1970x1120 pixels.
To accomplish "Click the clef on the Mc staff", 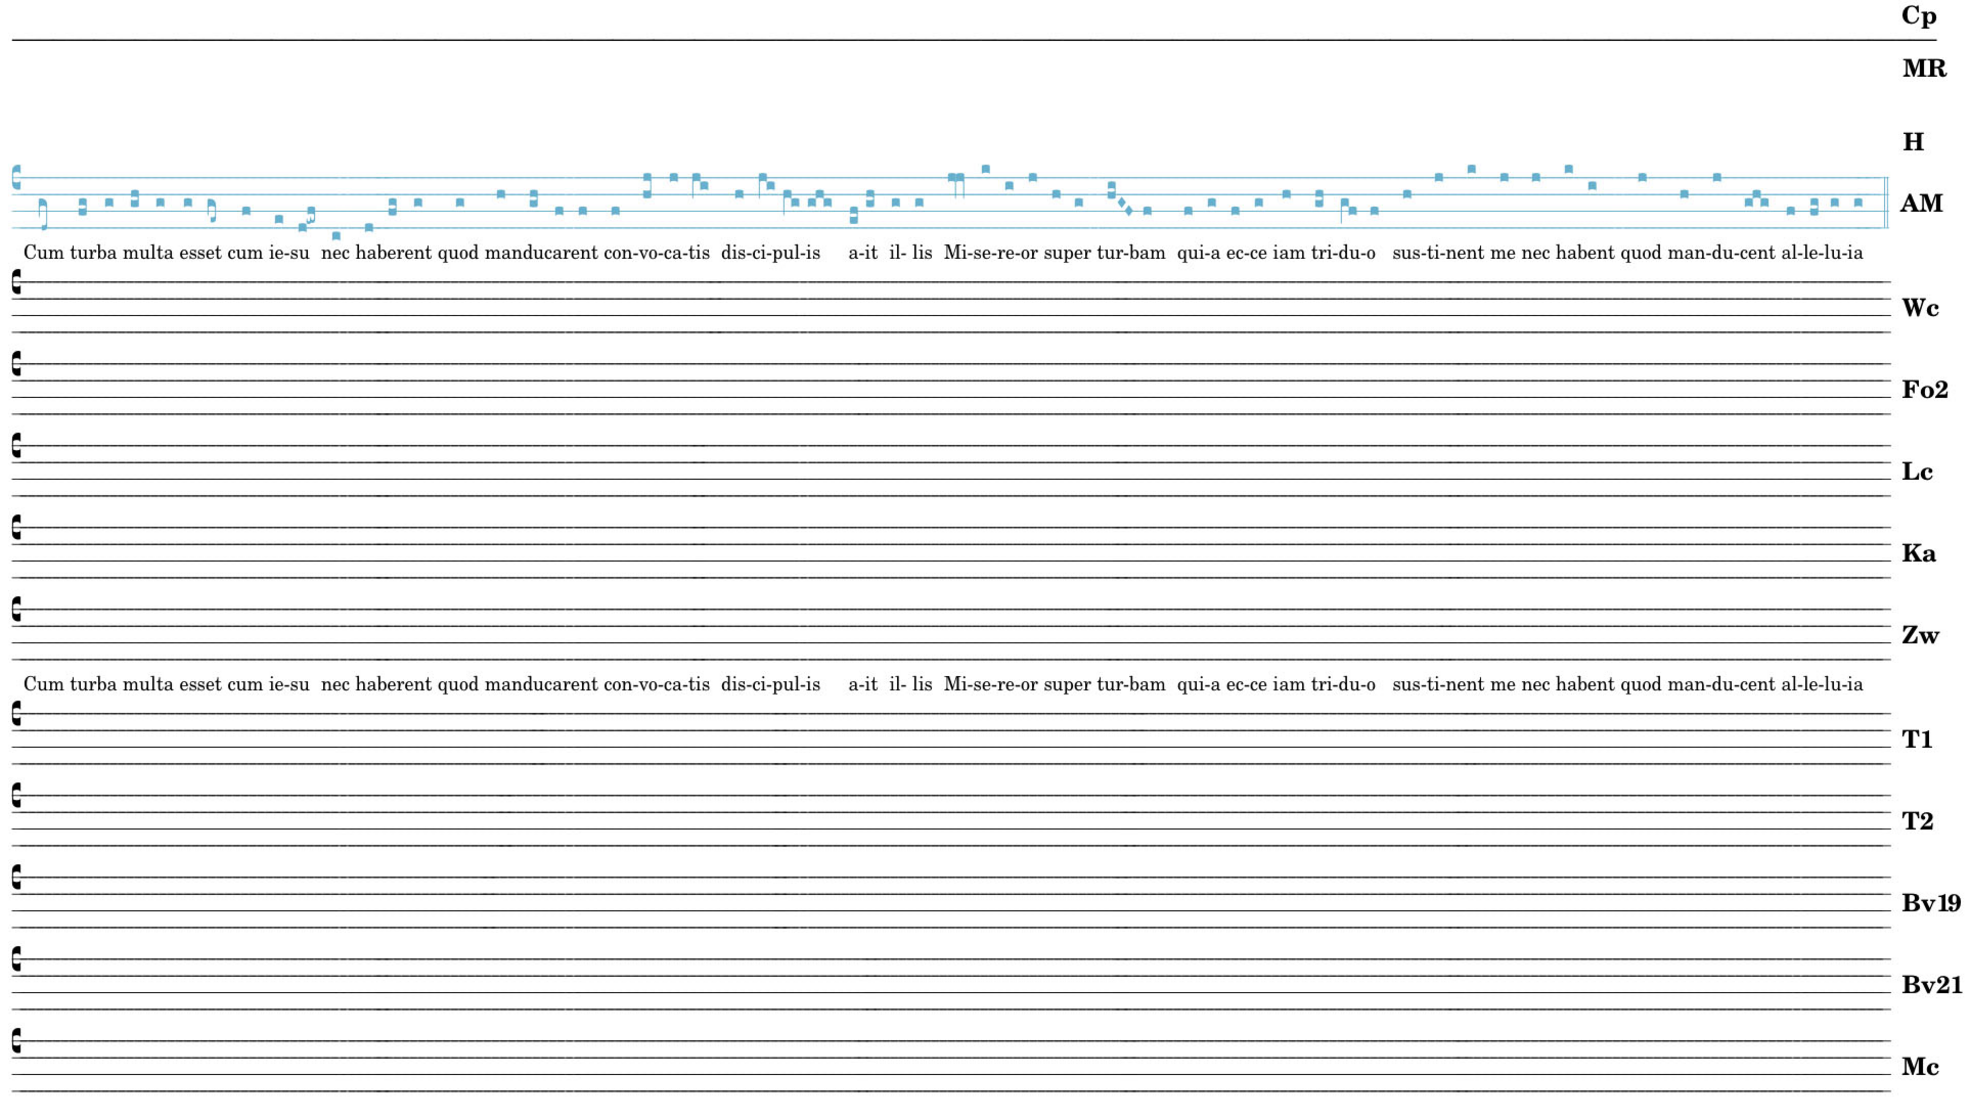I will coord(16,1042).
